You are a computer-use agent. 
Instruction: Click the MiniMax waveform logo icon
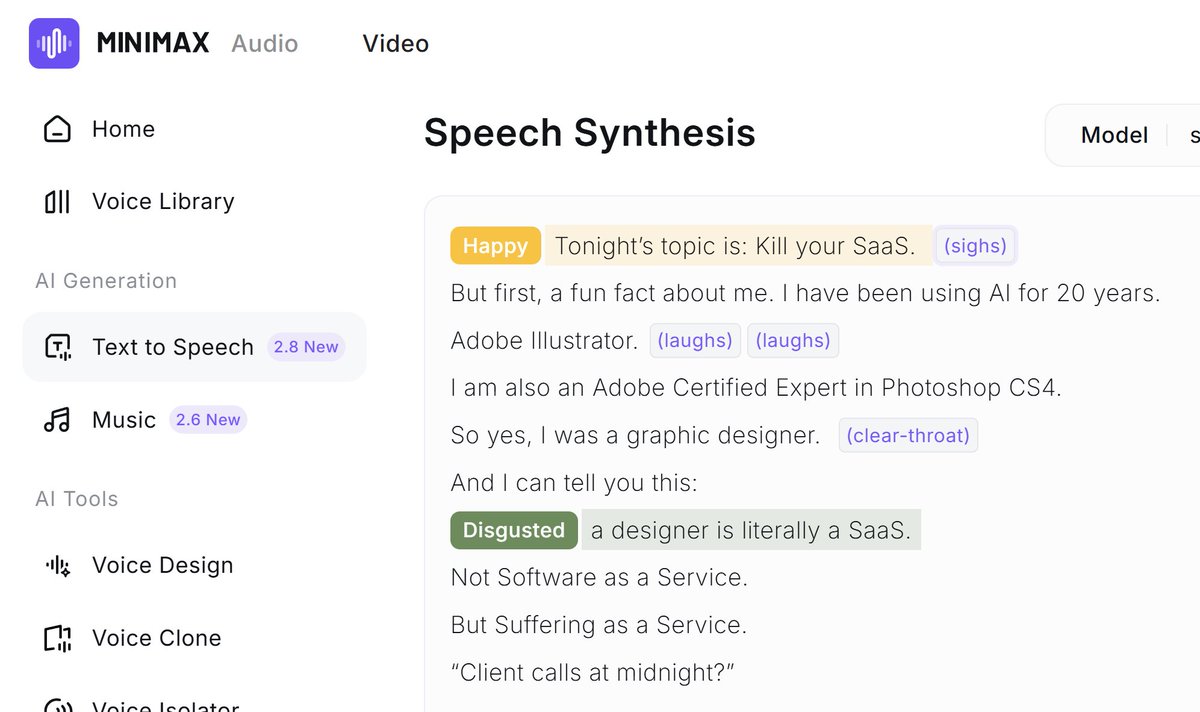pyautogui.click(x=54, y=43)
